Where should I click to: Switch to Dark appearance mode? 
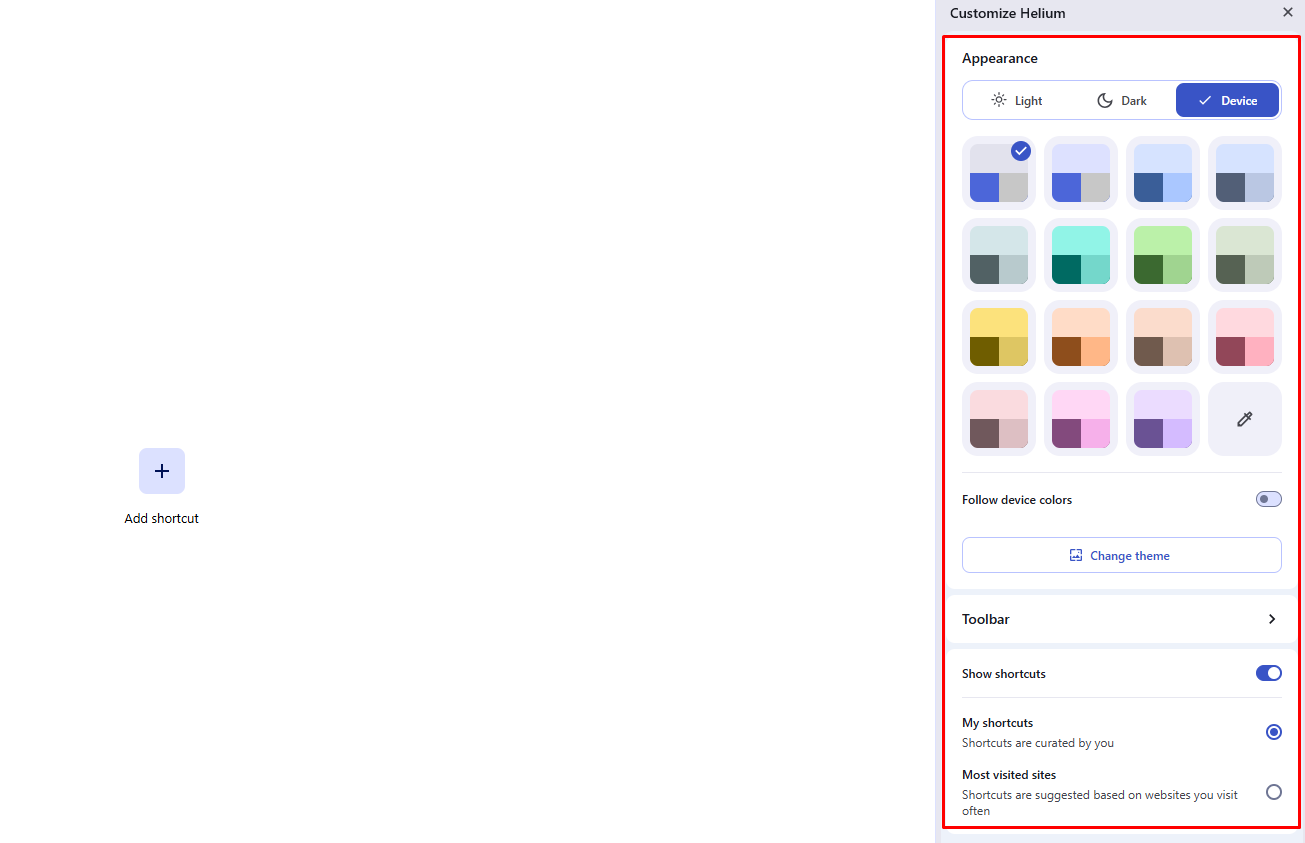(1121, 100)
